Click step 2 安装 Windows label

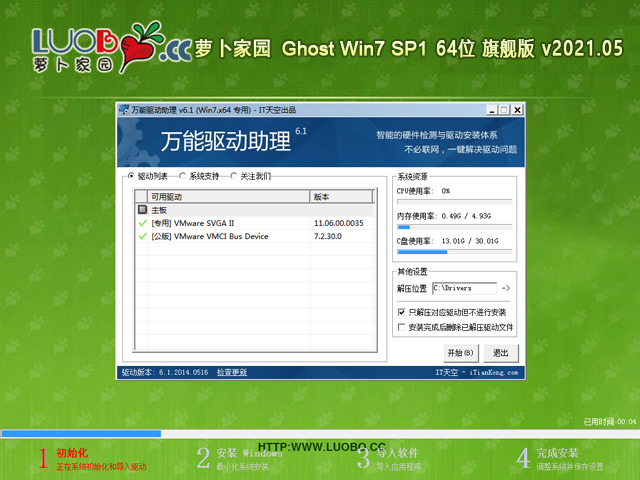[x=249, y=453]
